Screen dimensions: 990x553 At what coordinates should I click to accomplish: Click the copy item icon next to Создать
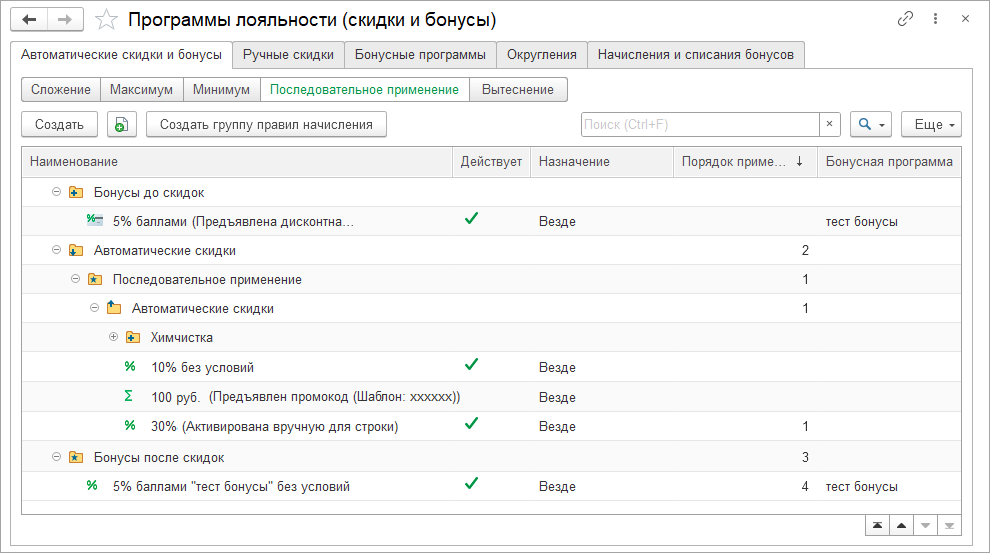(x=120, y=124)
